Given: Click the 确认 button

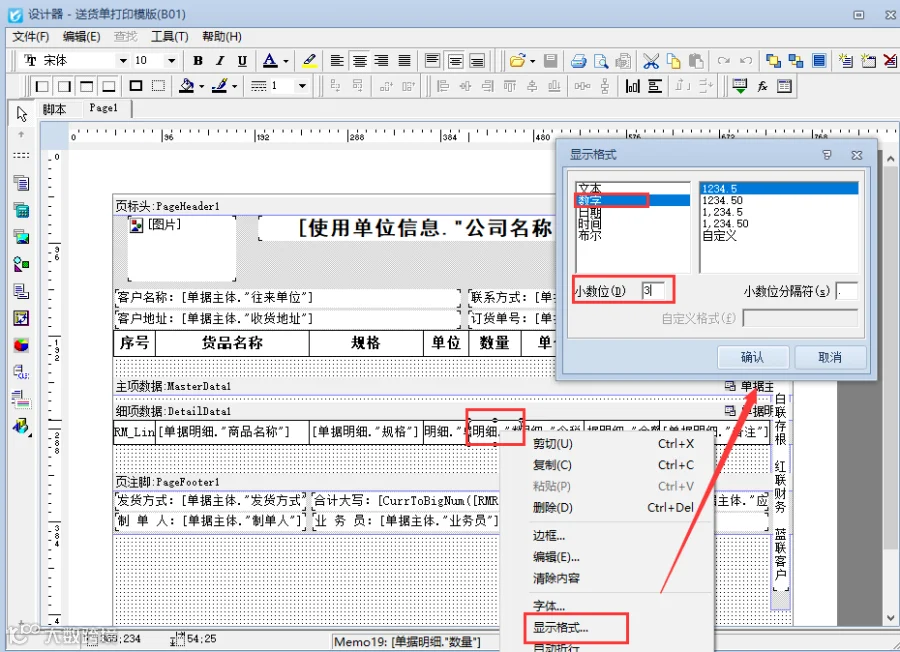Looking at the screenshot, I should click(752, 358).
